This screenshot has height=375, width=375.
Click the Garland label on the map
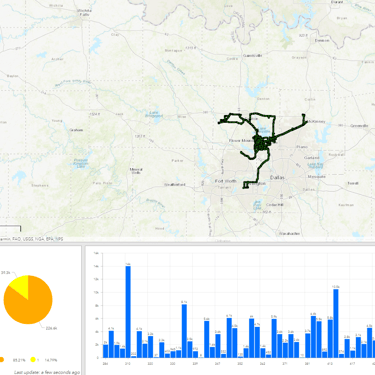(x=312, y=158)
